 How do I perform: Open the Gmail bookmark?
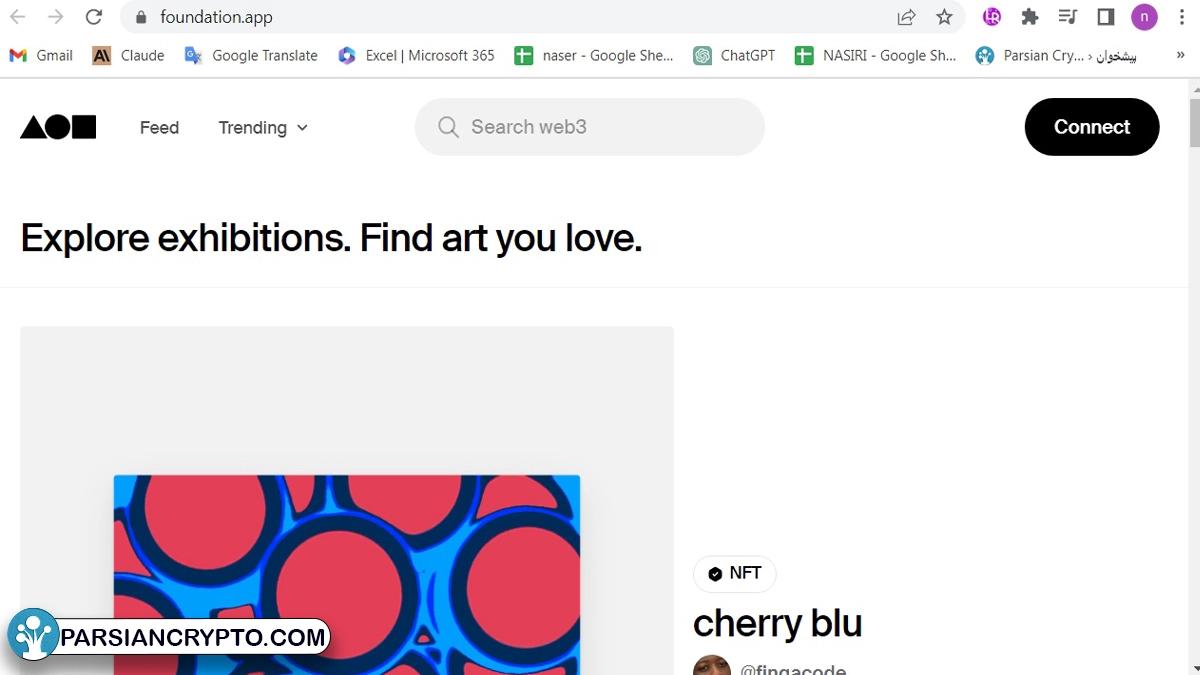click(41, 56)
